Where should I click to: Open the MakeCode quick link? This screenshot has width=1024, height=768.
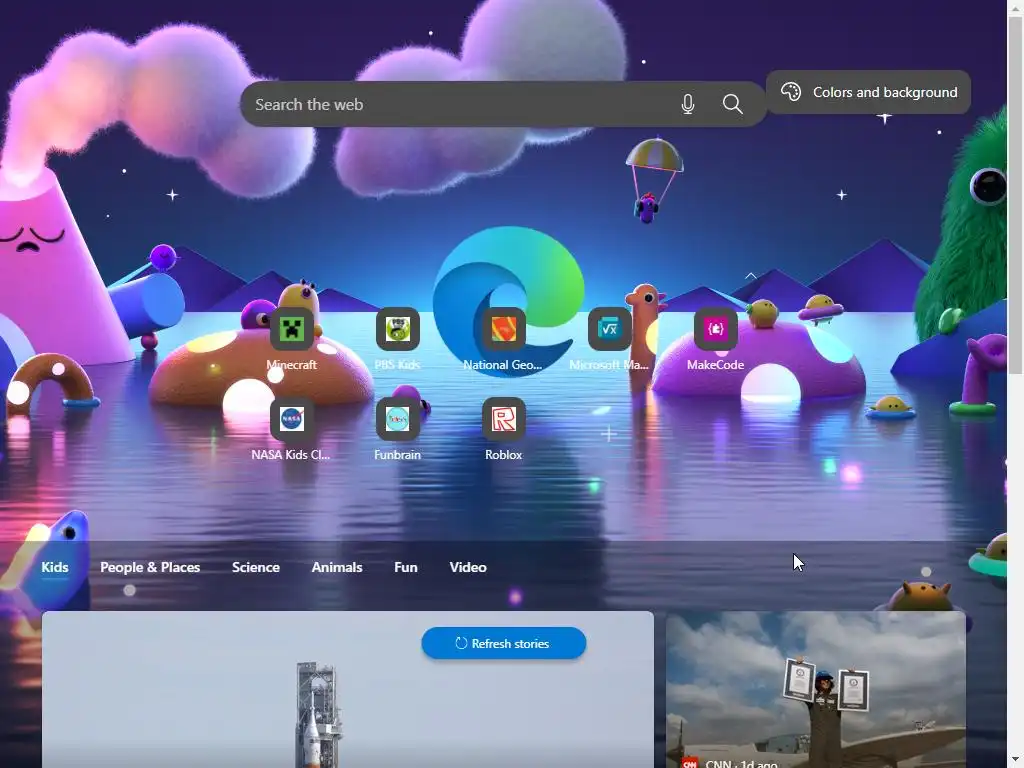(716, 330)
